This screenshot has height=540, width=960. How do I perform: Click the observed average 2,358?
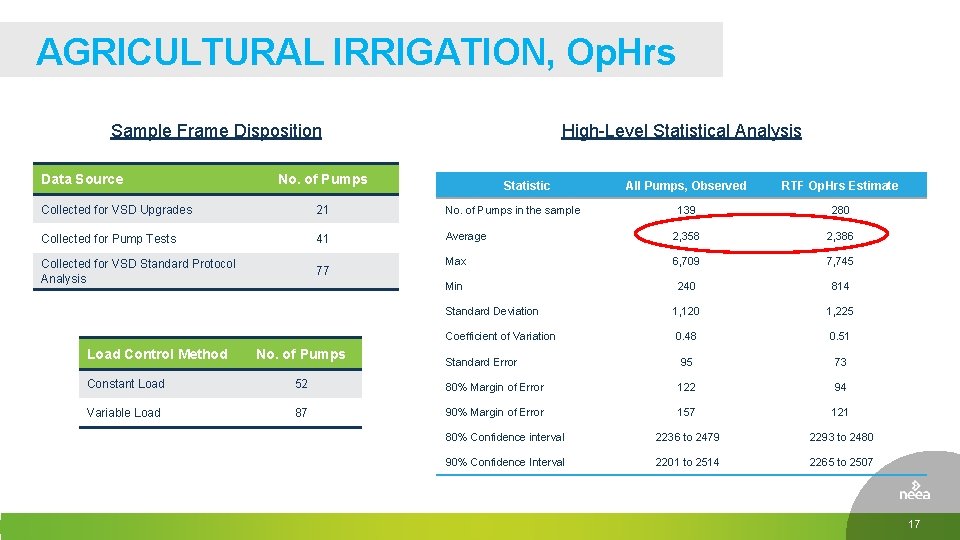point(686,236)
